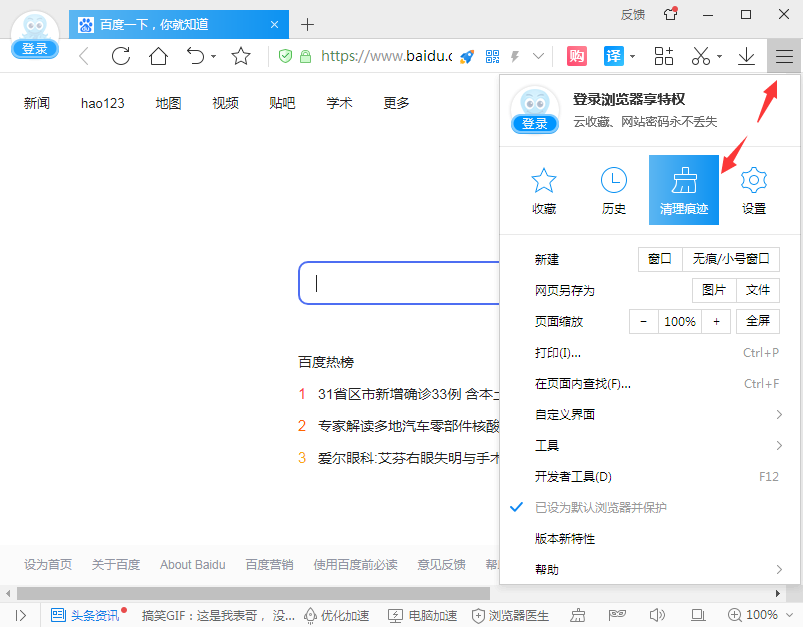Open the skin shirt icon
Screen dimensions: 803x627
pos(671,14)
